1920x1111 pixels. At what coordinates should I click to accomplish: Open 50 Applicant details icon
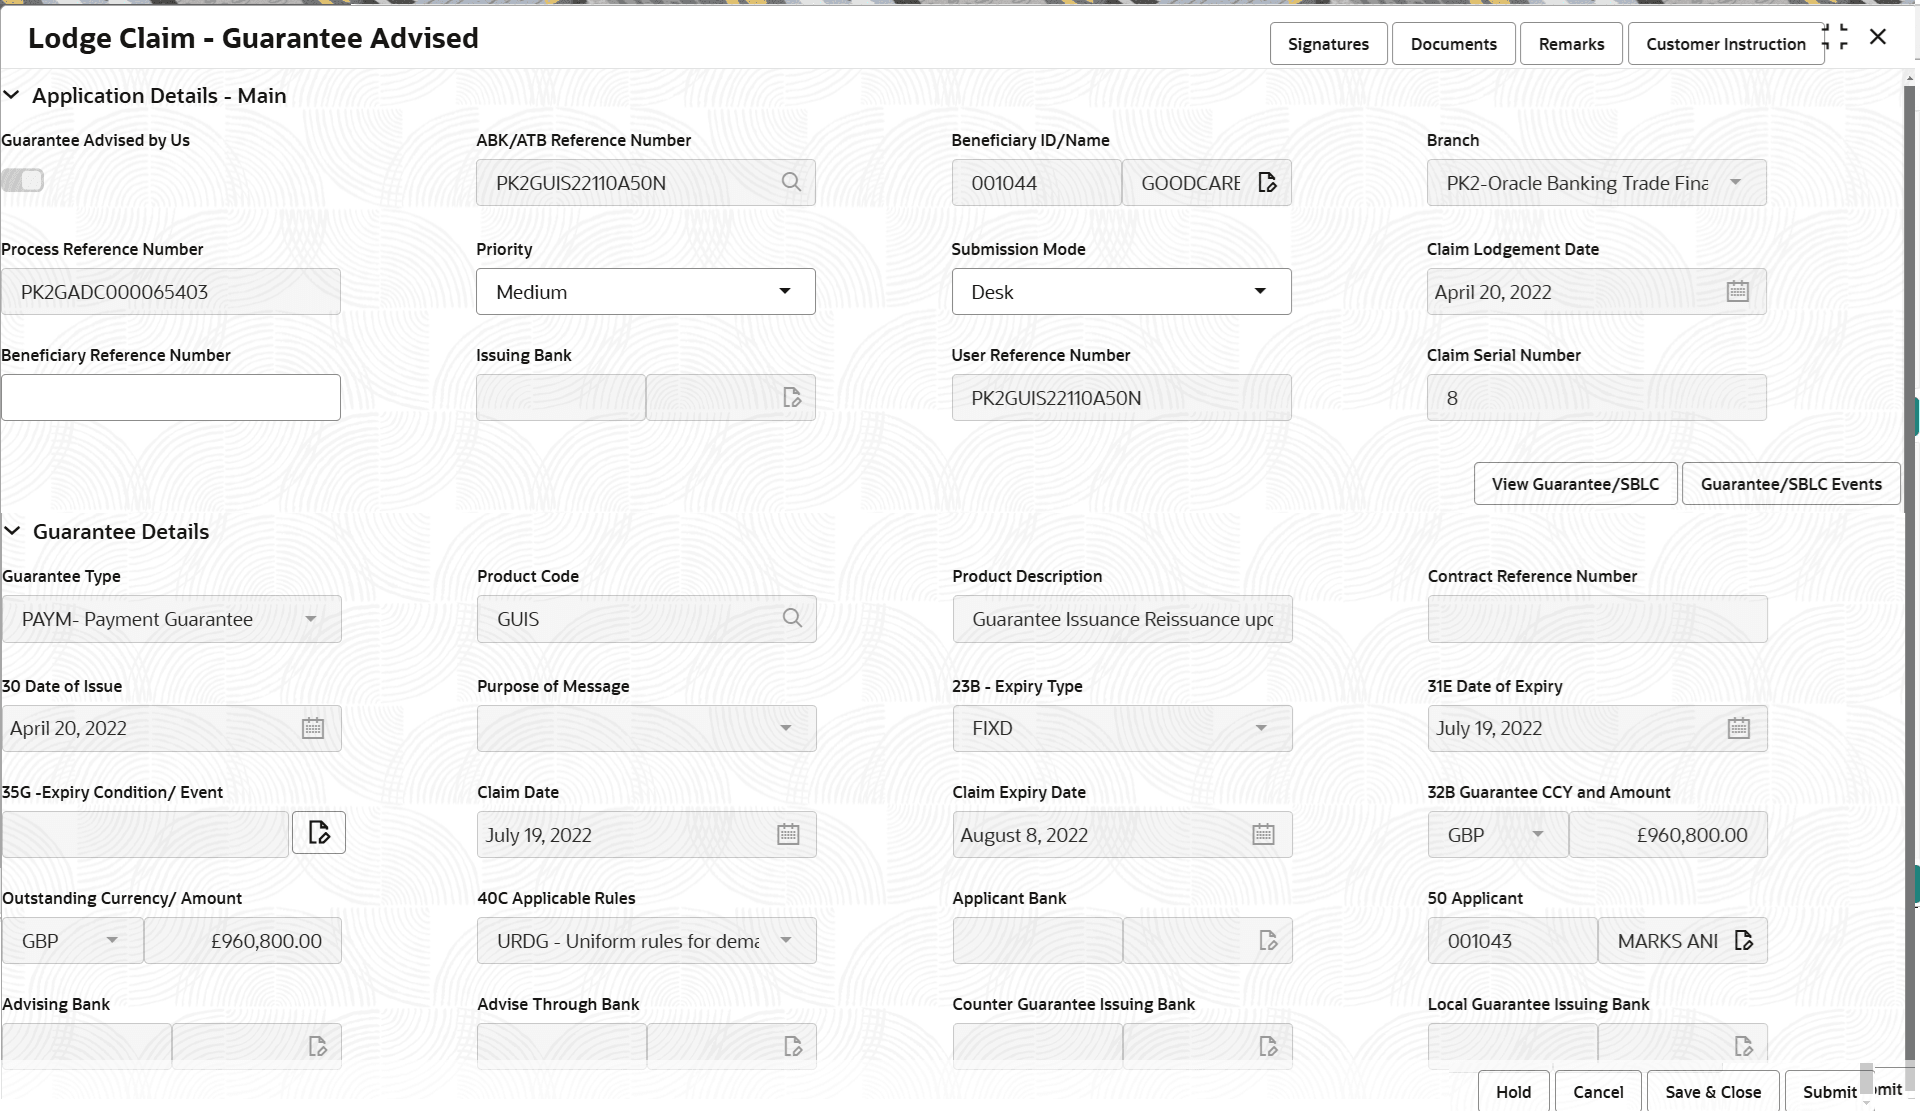tap(1743, 940)
